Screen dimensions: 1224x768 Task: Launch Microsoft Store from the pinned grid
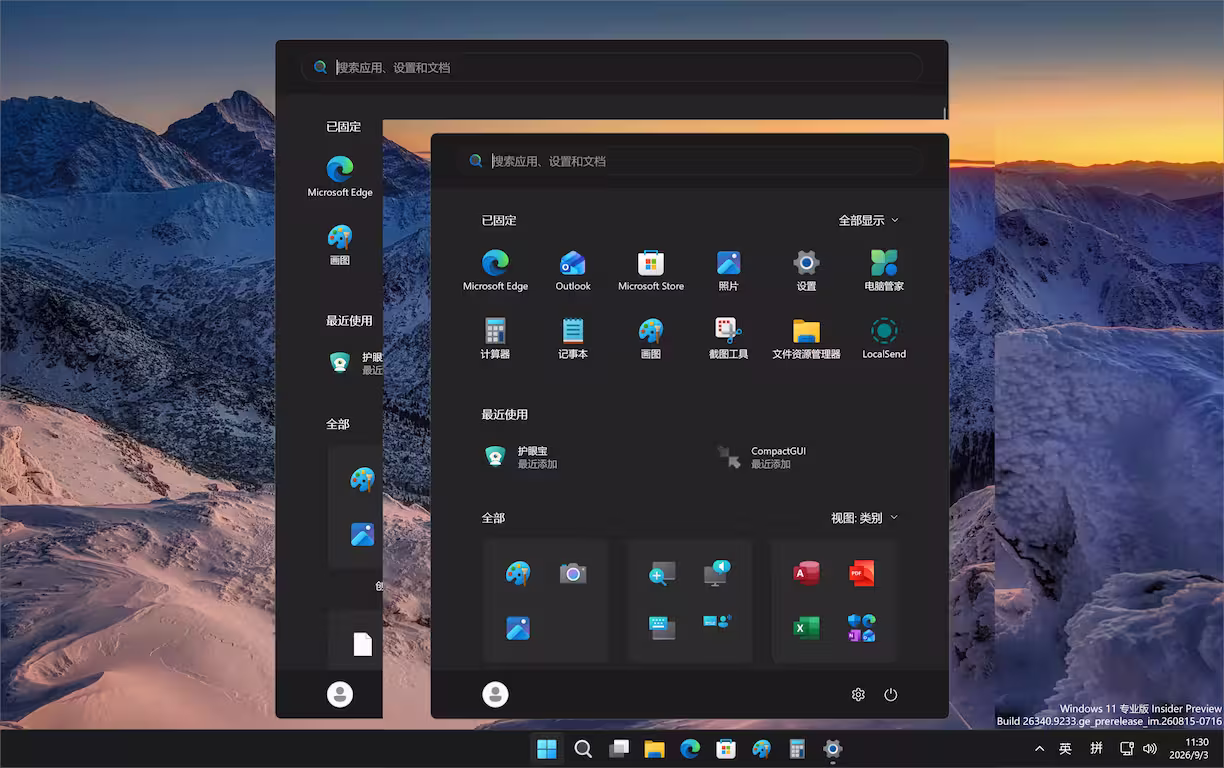pos(651,271)
